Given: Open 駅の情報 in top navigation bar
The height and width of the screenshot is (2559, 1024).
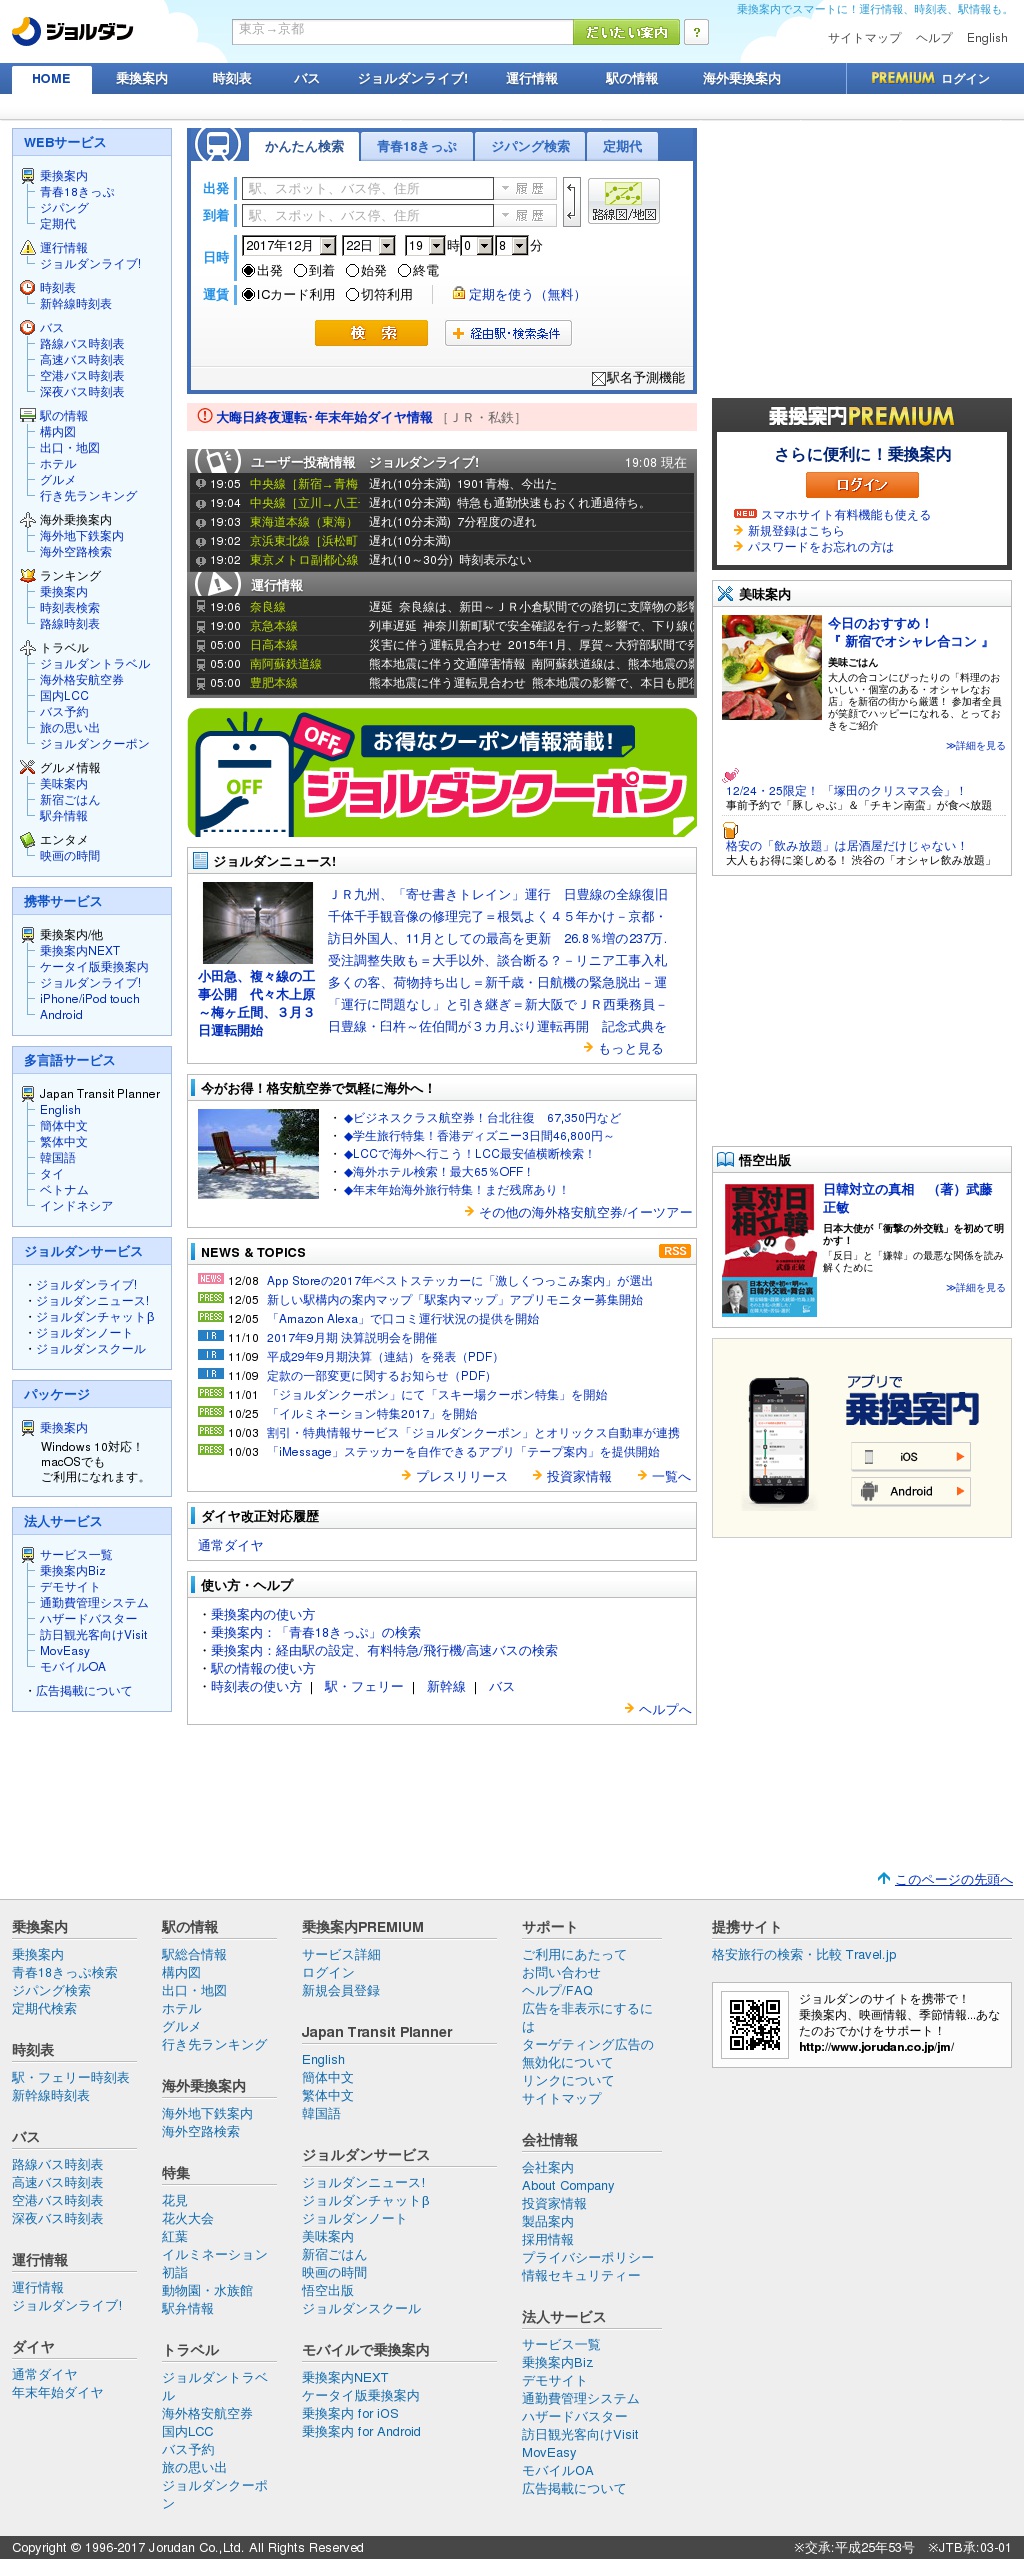Looking at the screenshot, I should pyautogui.click(x=631, y=78).
